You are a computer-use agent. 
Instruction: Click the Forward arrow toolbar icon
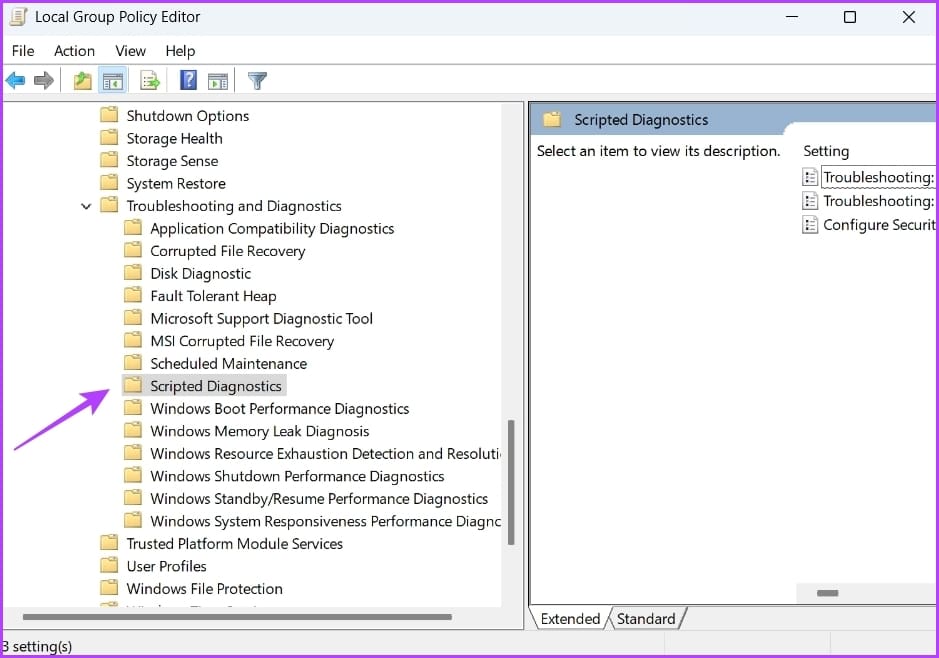(44, 80)
